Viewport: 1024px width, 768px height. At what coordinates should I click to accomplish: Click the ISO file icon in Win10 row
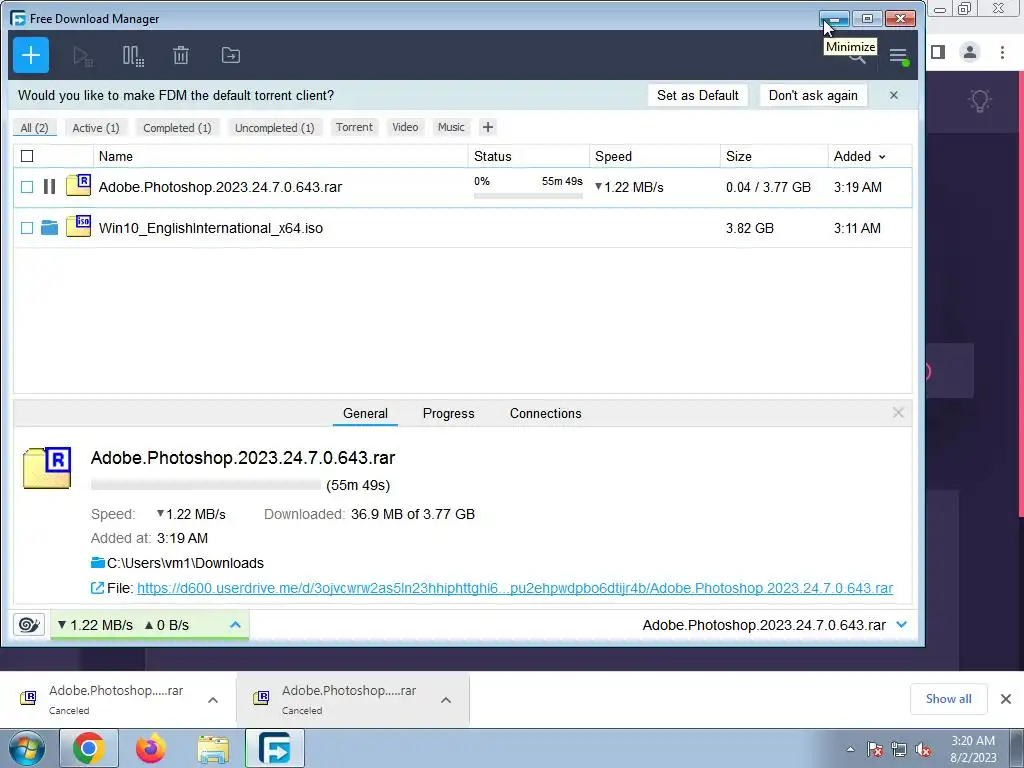pos(78,226)
